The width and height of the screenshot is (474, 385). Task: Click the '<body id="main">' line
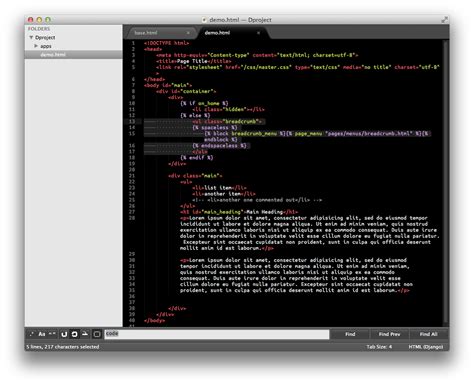pos(168,85)
